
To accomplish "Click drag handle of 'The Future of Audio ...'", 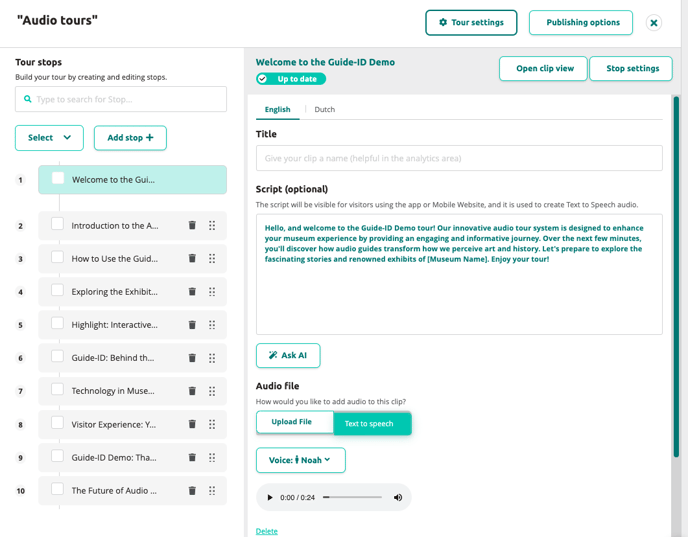I will pos(212,490).
